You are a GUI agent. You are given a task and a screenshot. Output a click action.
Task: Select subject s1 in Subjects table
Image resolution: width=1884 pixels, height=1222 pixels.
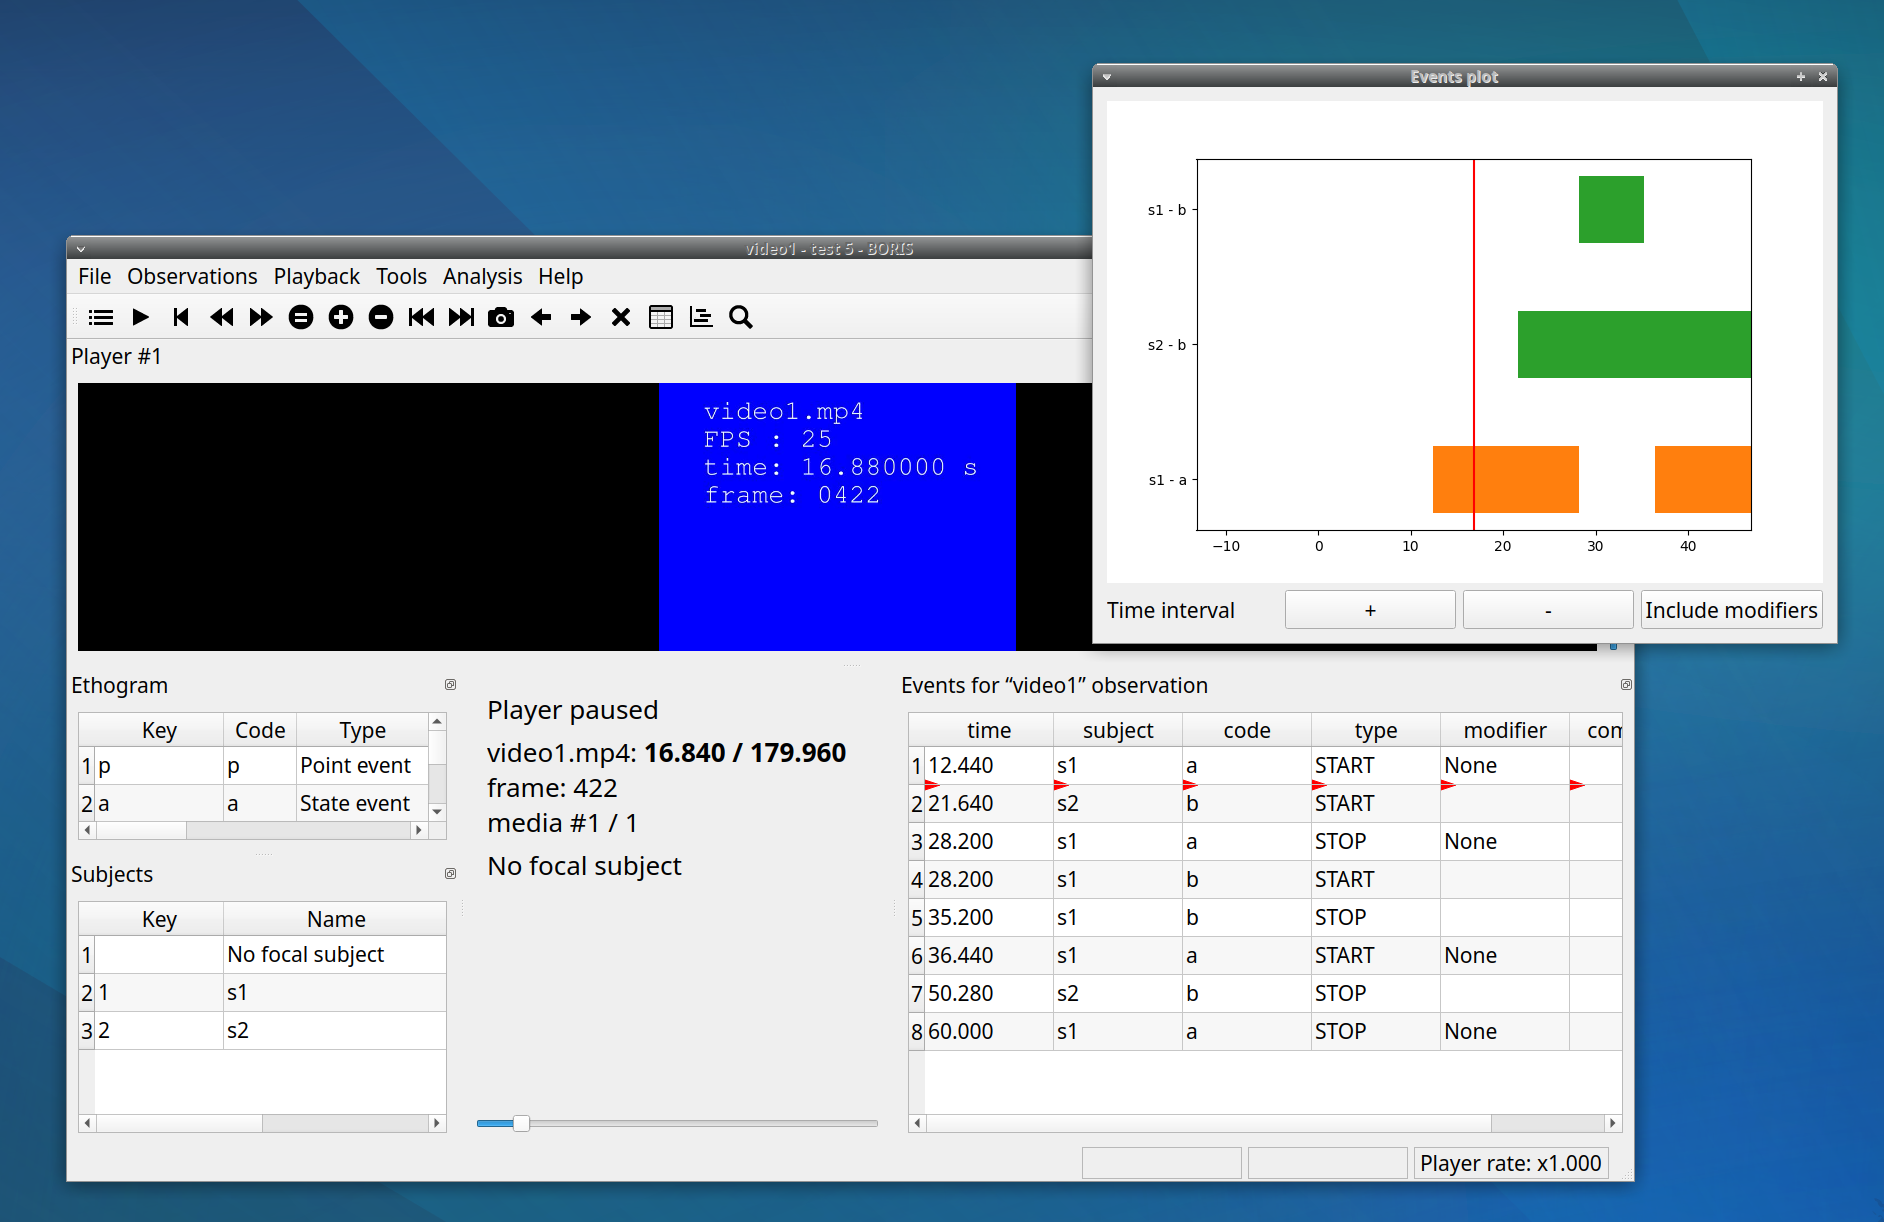(262, 993)
